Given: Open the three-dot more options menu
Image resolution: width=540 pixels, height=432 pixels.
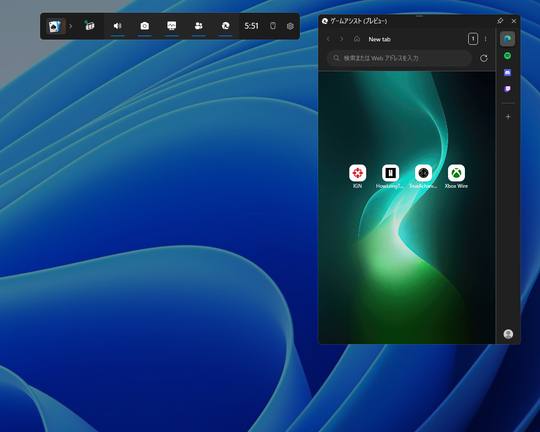Looking at the screenshot, I should coord(486,39).
